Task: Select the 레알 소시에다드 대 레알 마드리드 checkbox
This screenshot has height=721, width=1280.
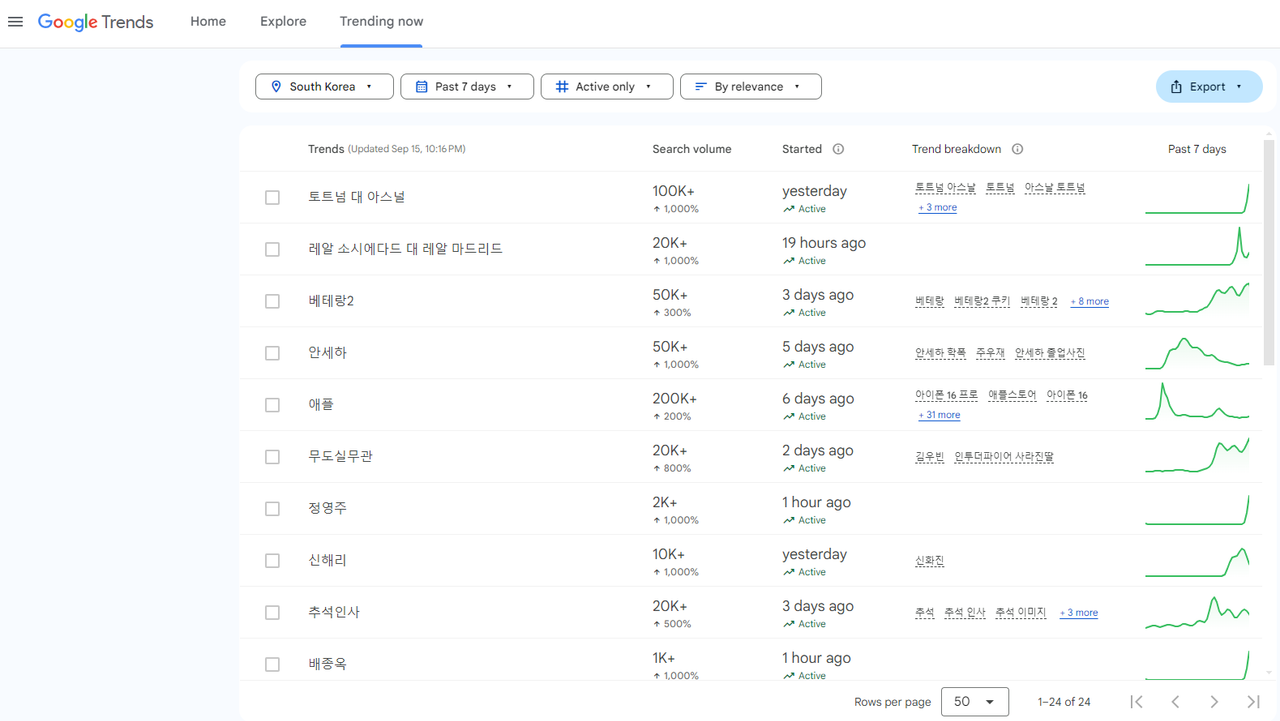Action: pos(272,249)
